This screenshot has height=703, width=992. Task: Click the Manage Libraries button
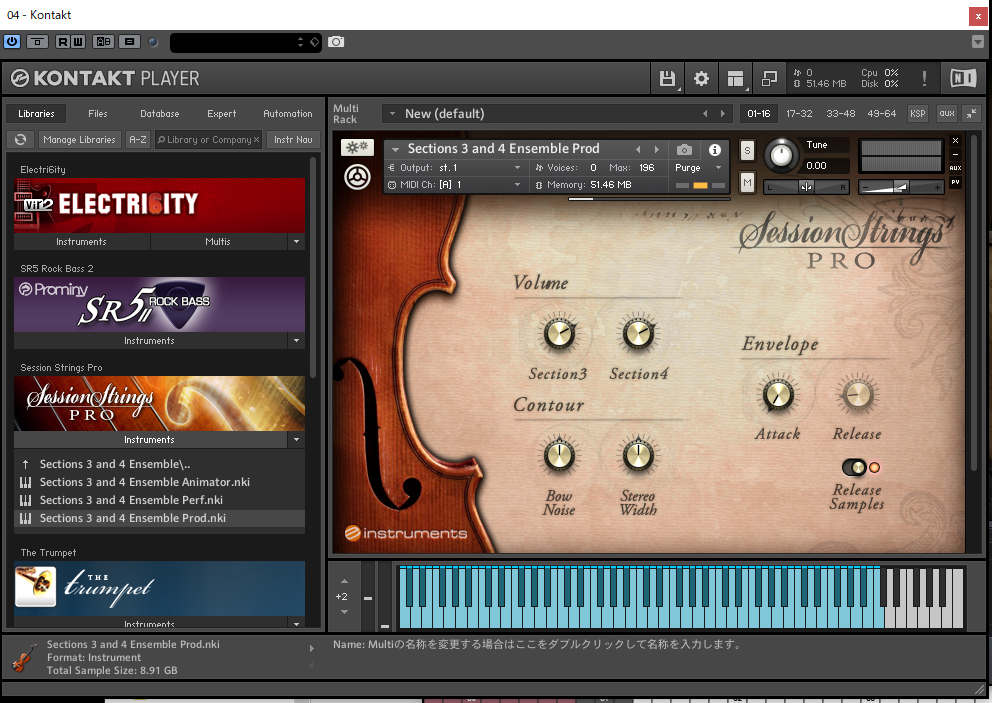tap(80, 140)
